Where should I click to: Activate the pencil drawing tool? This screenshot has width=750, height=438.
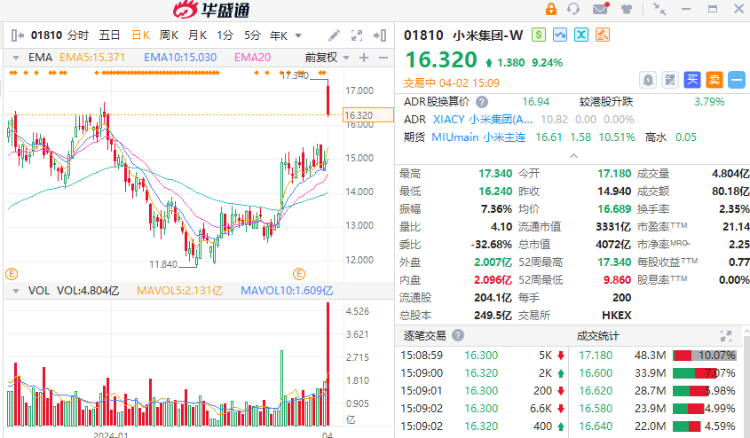click(x=334, y=35)
